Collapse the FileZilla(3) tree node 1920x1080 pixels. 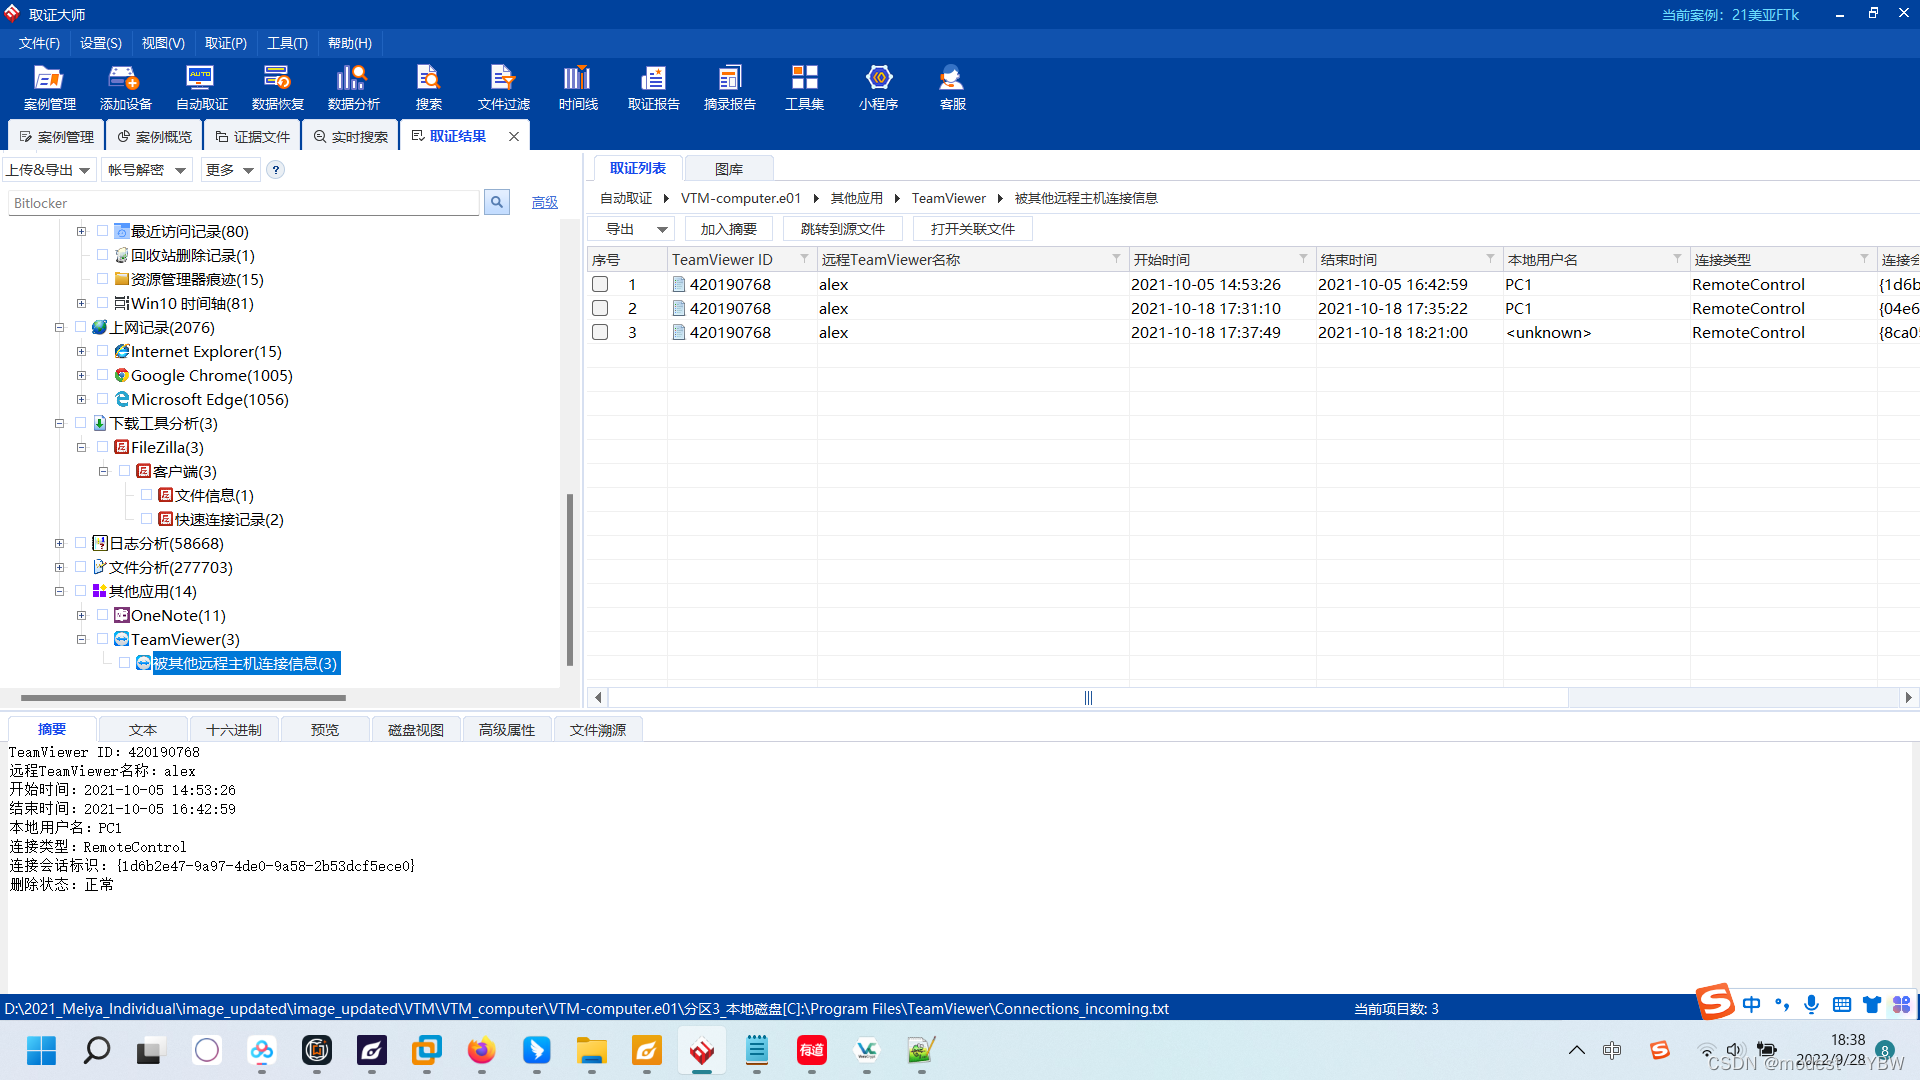coord(82,448)
